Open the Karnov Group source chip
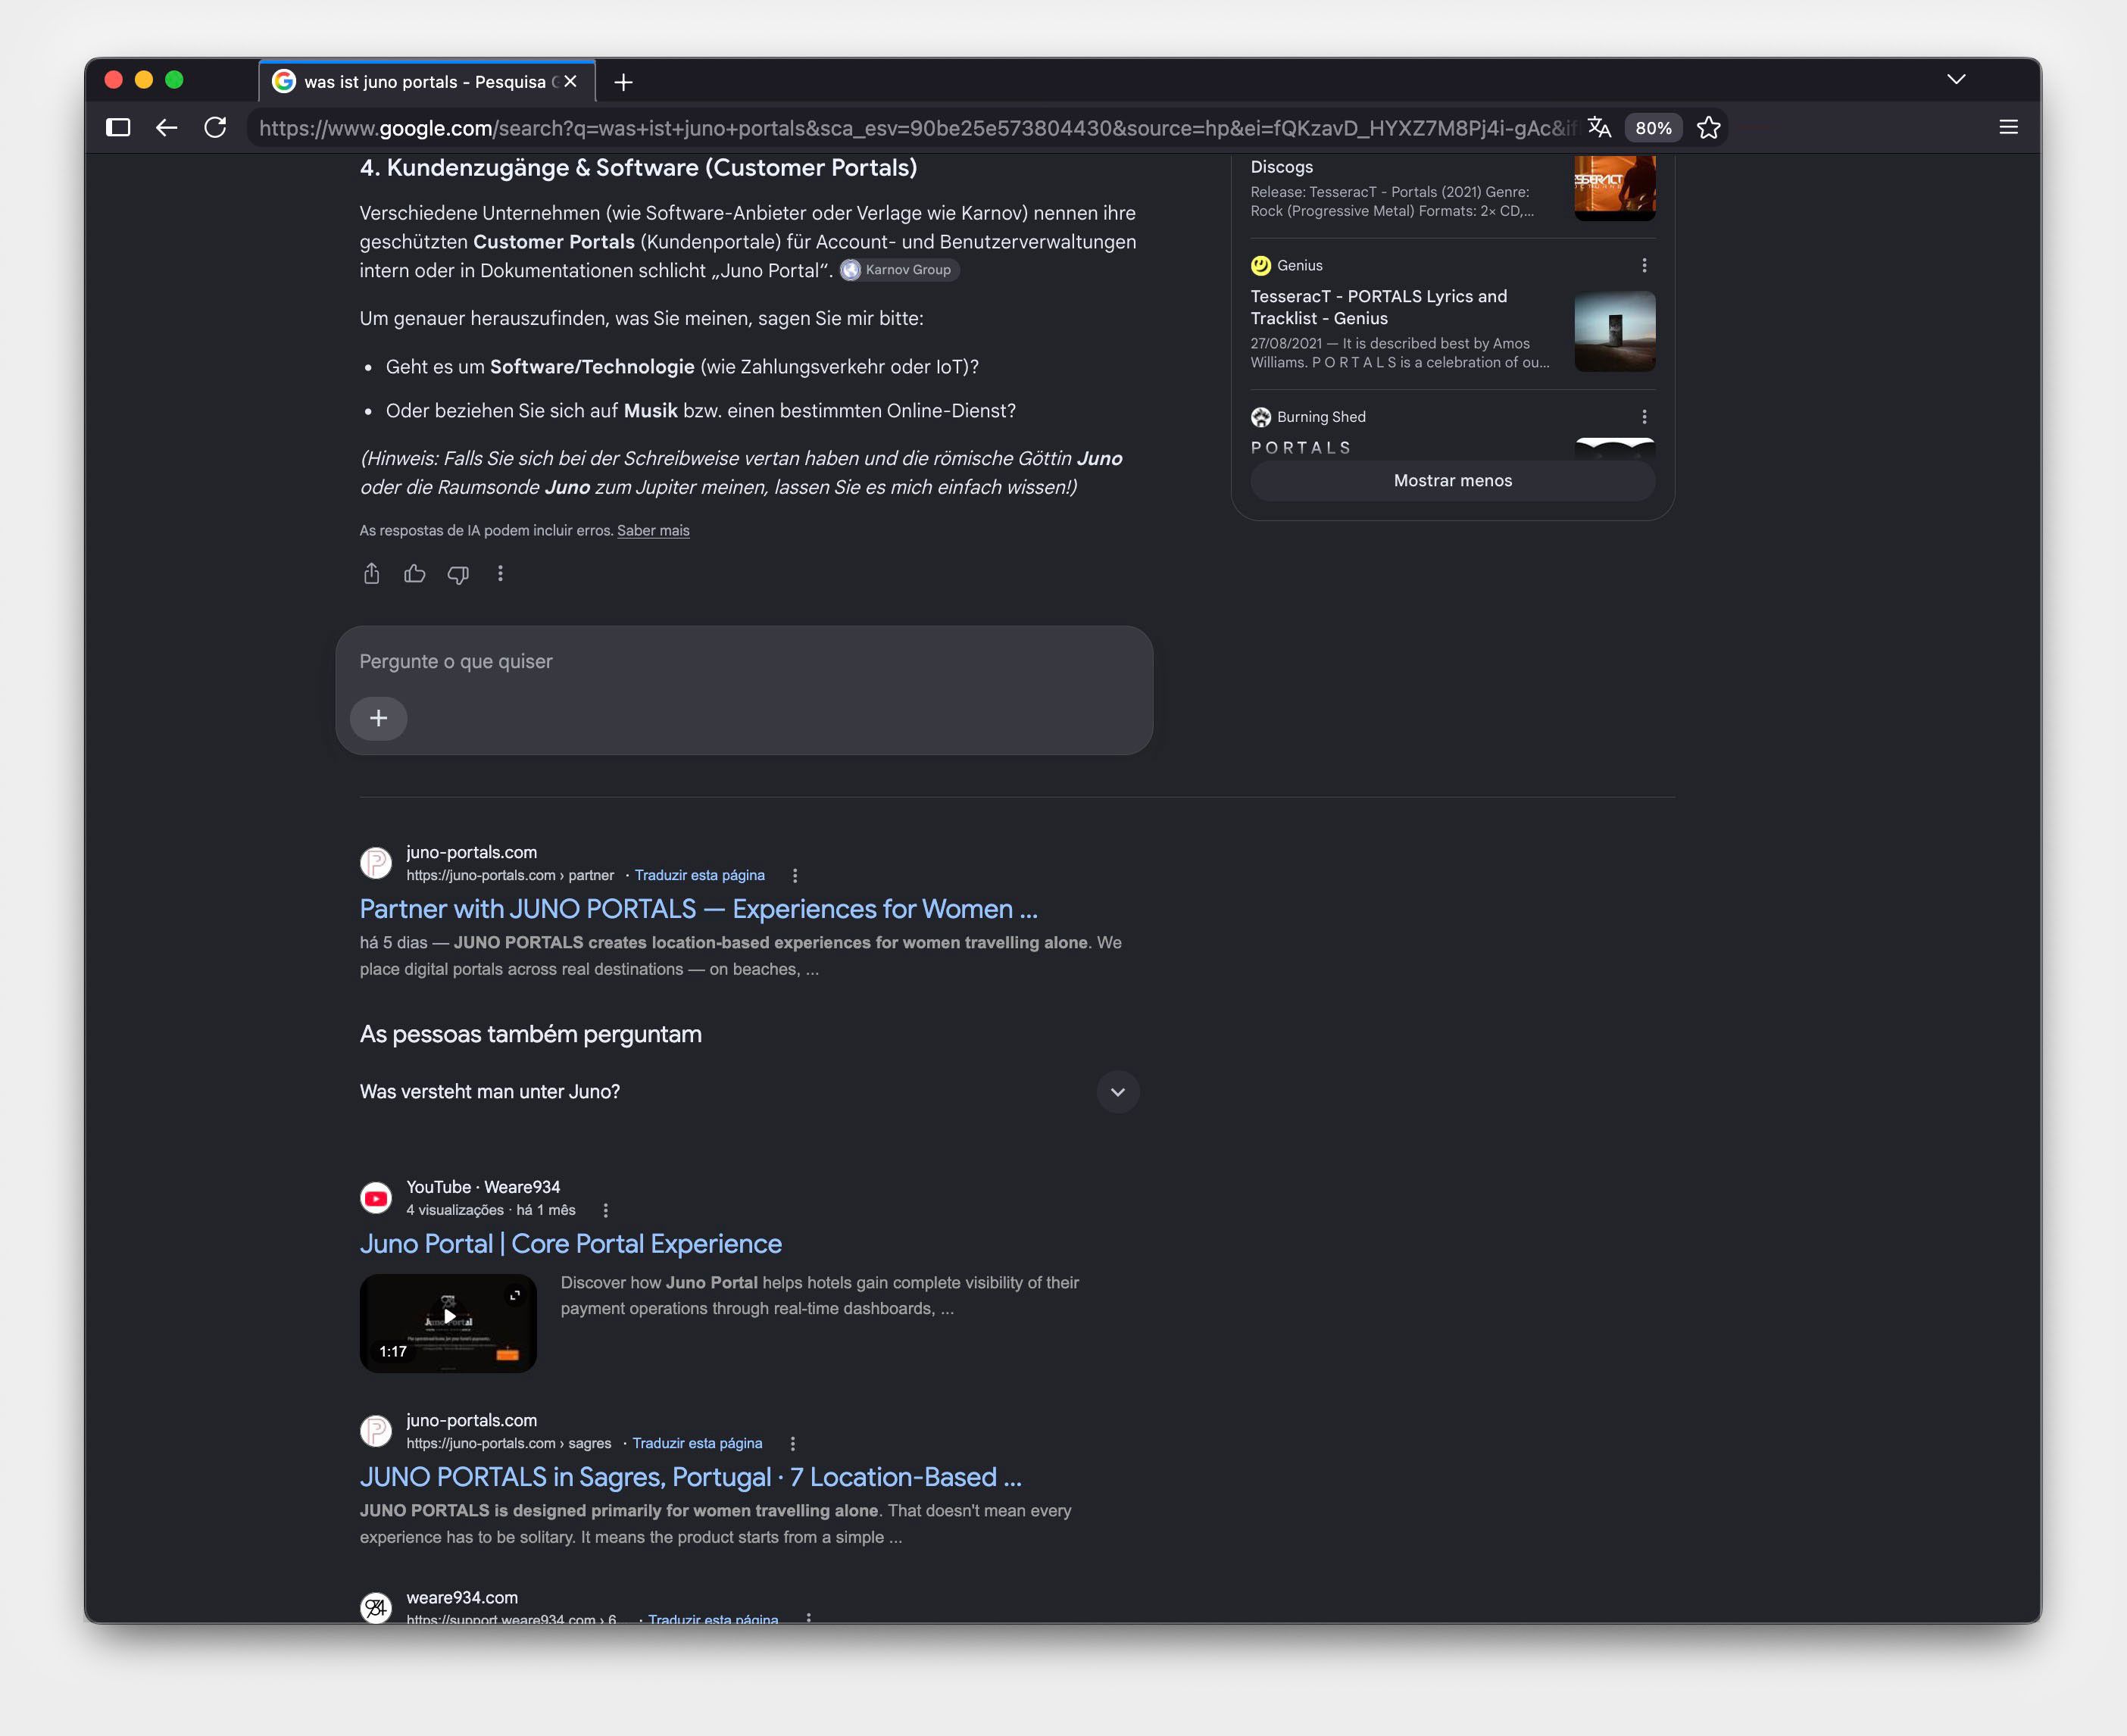The width and height of the screenshot is (2127, 1736). click(x=899, y=270)
